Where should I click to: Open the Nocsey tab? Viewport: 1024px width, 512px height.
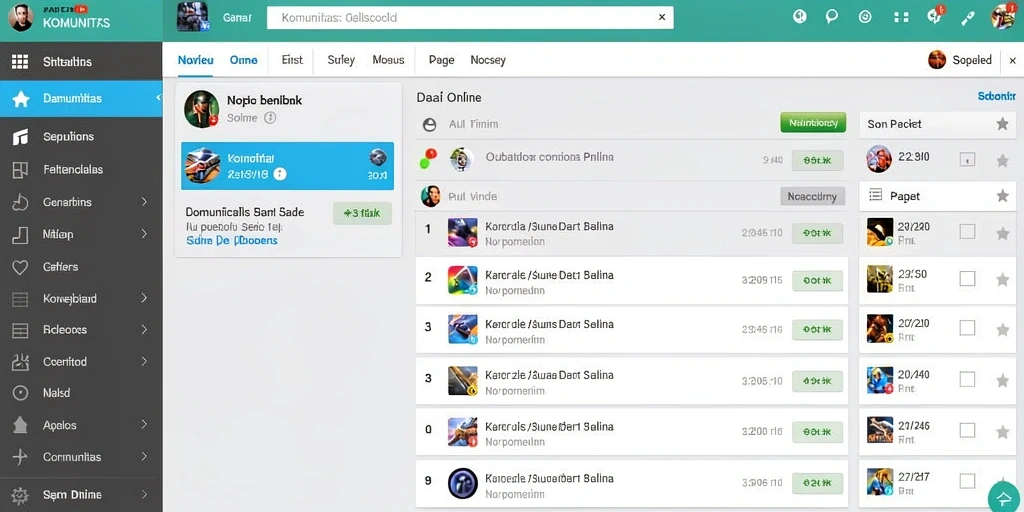488,60
